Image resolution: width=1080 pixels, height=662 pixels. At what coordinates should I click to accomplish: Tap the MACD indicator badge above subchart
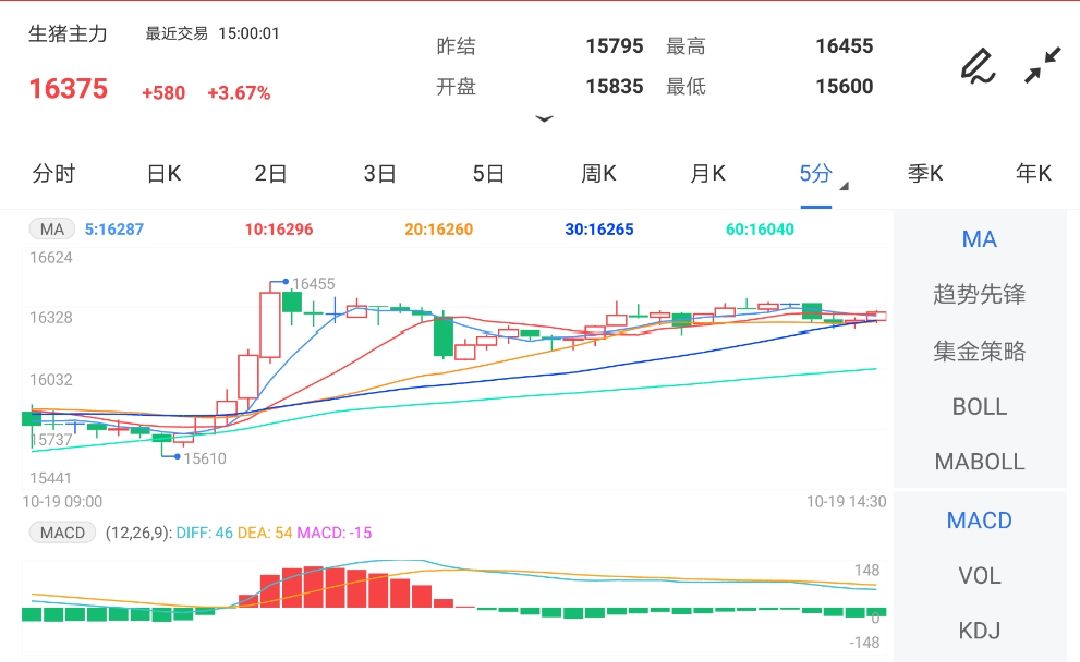click(62, 532)
